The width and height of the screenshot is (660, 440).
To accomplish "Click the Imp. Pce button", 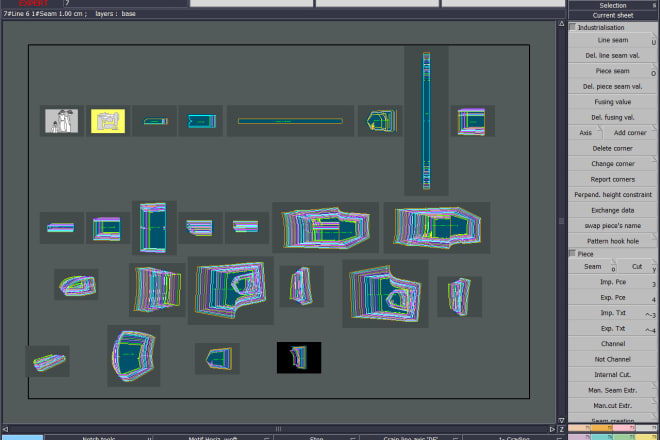I will 612,282.
